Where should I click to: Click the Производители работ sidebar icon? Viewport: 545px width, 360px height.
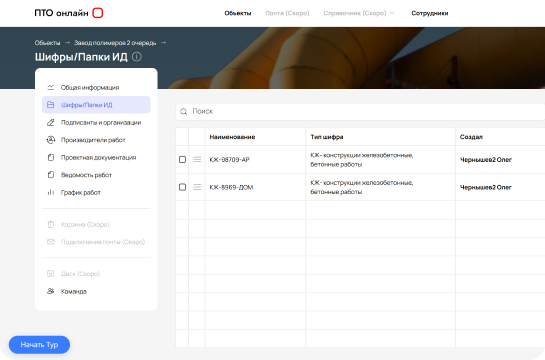51,140
